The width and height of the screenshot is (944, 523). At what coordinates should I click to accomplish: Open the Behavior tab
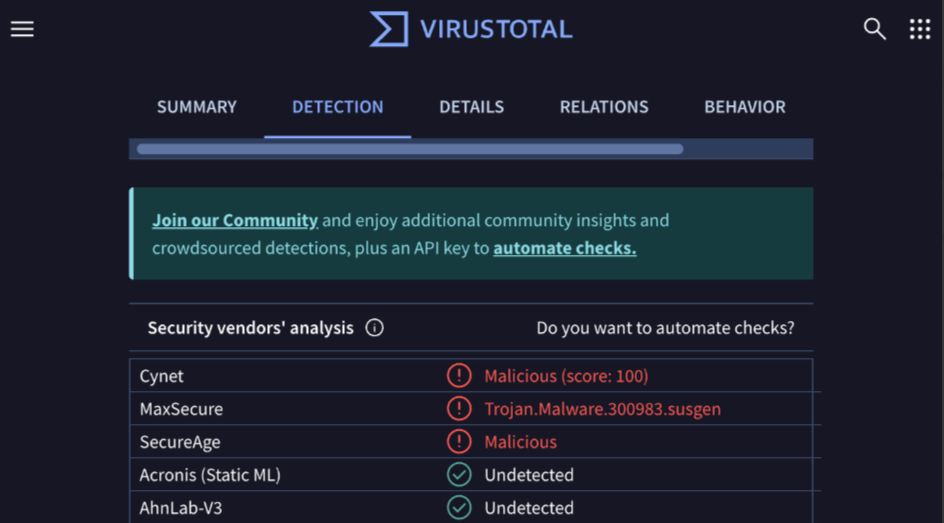745,107
